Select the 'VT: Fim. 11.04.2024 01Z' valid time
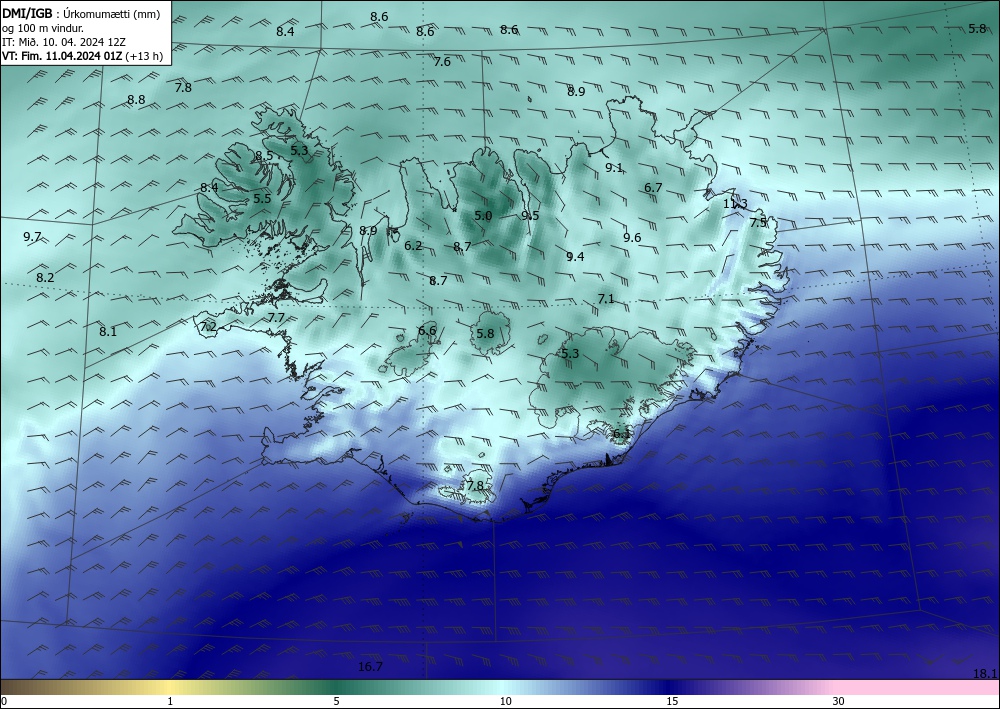The image size is (1000, 709). (62, 56)
